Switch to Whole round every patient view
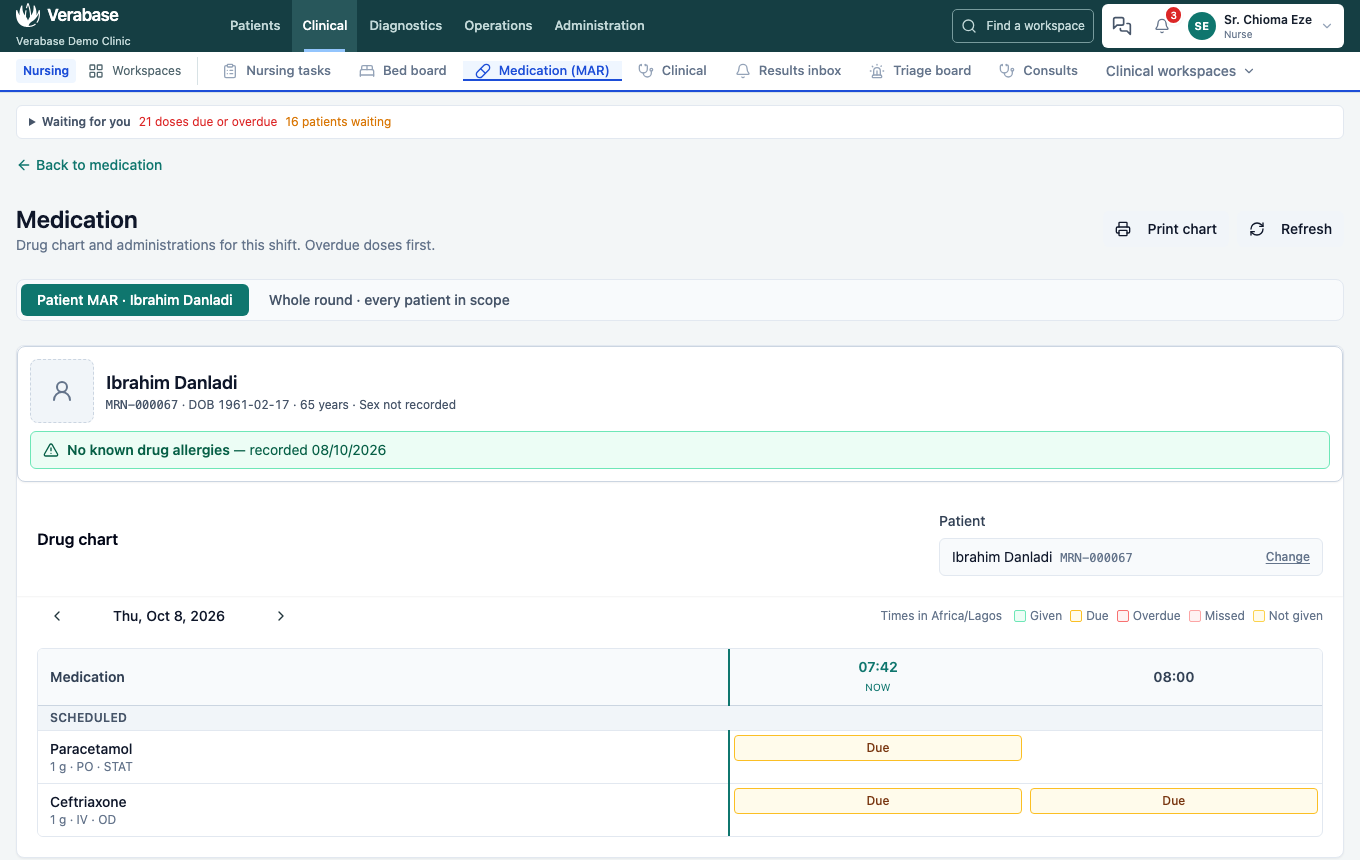The image size is (1360, 860). (x=389, y=300)
